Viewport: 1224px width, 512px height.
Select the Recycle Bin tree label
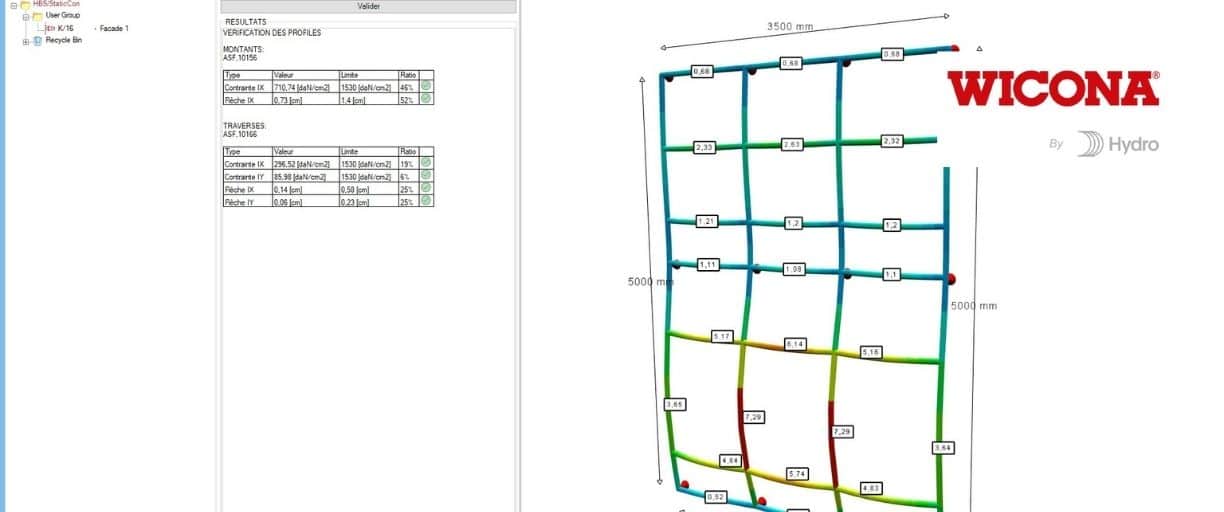(64, 41)
